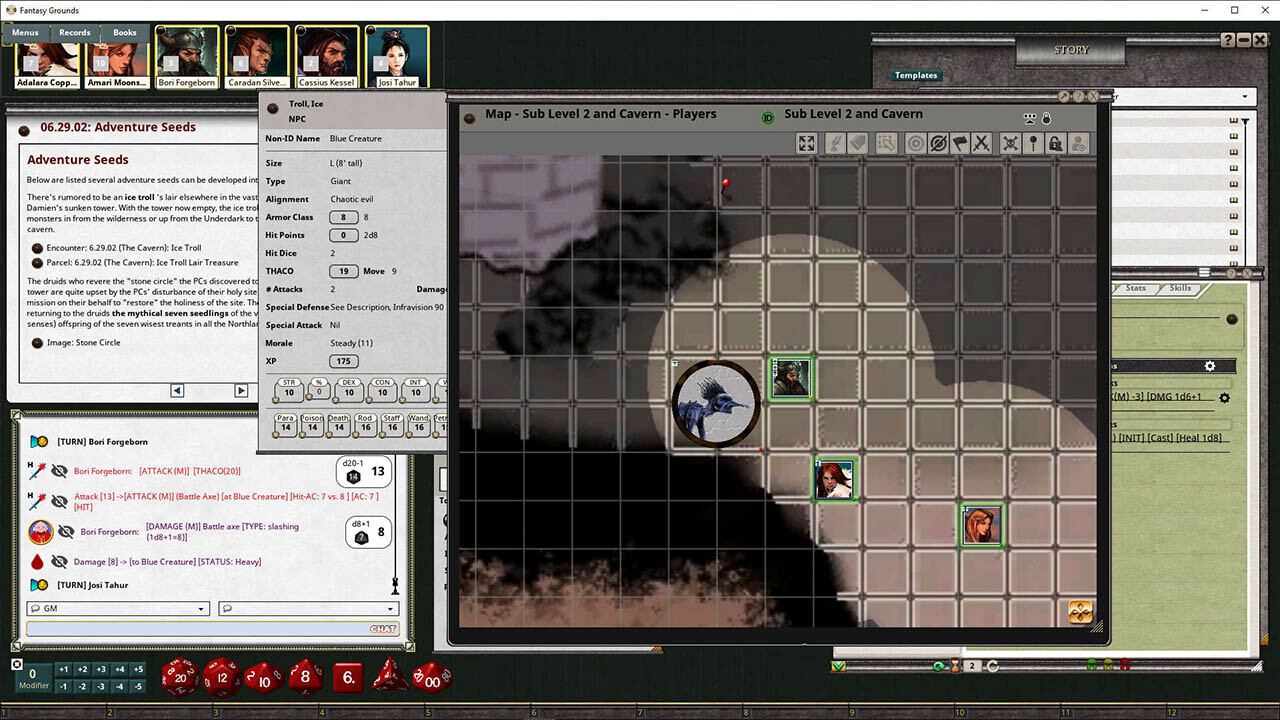Roll the red d20 die
The height and width of the screenshot is (720, 1280).
click(180, 677)
